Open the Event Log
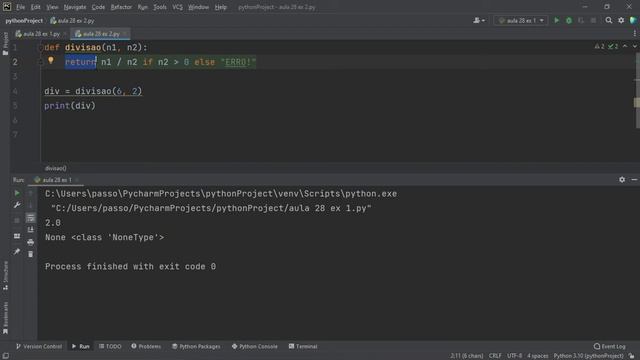The height and width of the screenshot is (360, 640). tap(609, 346)
